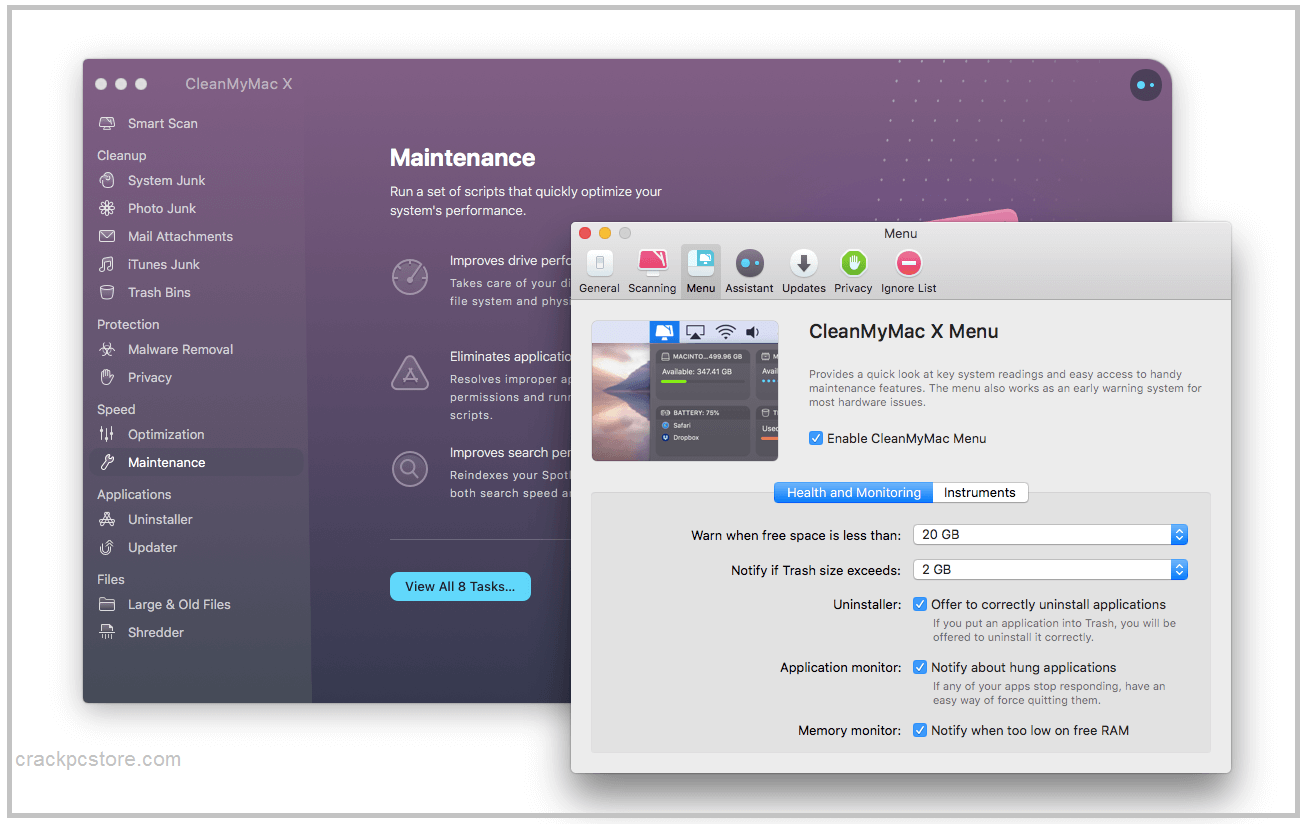Open Smart Scan in CleanMyMac sidebar
The image size is (1304, 824).
click(148, 123)
